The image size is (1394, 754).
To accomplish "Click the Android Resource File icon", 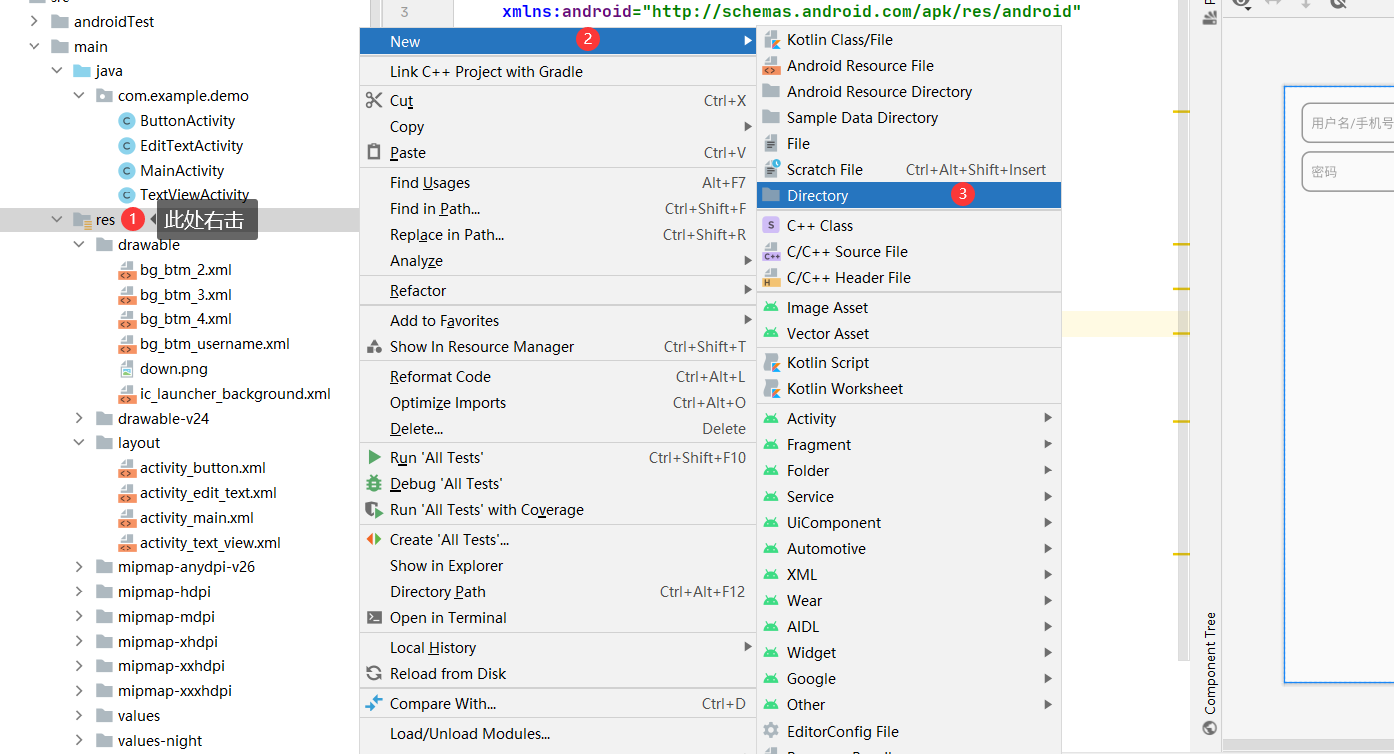I will click(x=771, y=66).
